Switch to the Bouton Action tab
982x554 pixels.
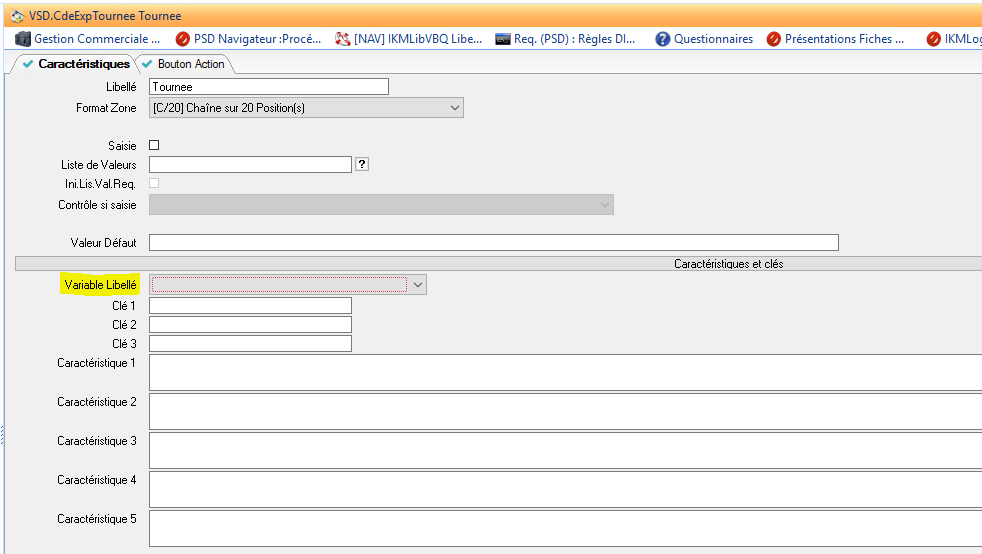pyautogui.click(x=190, y=64)
